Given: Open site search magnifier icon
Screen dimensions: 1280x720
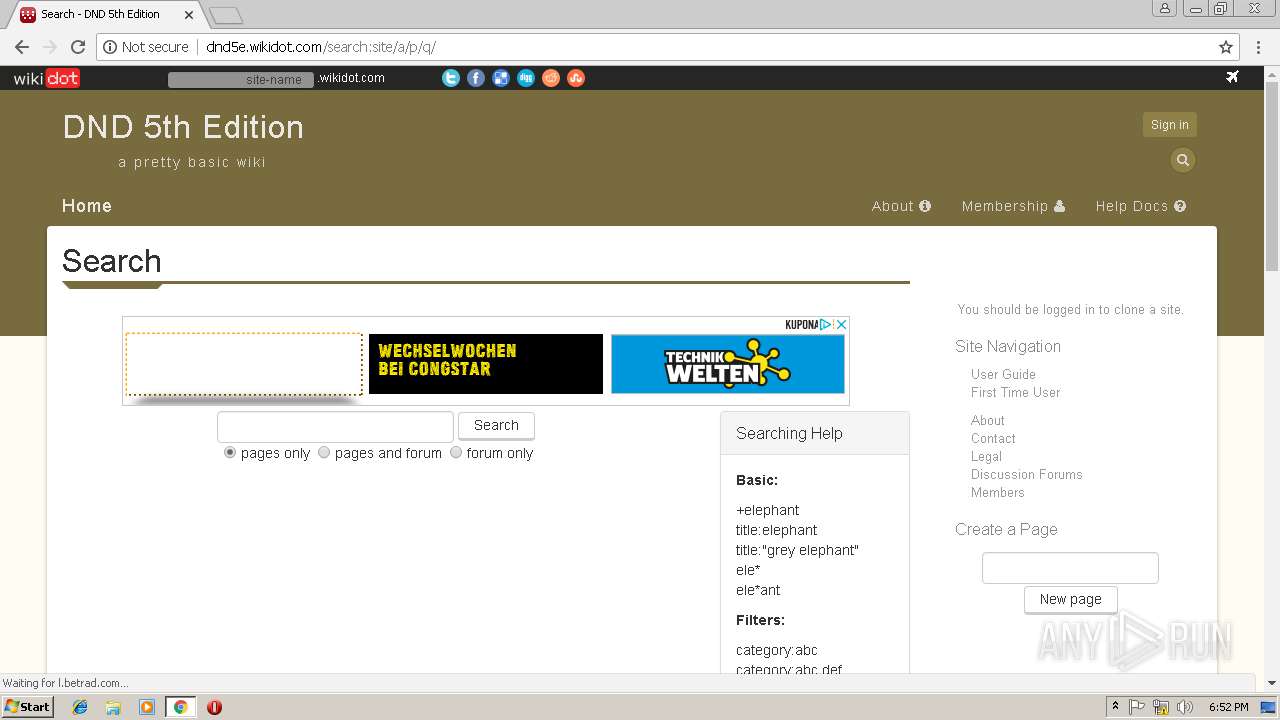Looking at the screenshot, I should (1183, 160).
